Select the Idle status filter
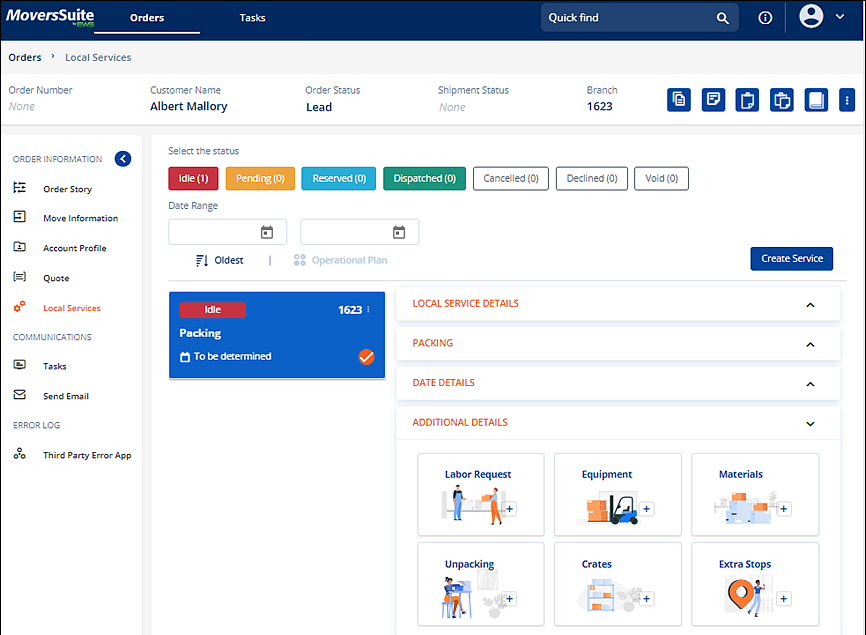The height and width of the screenshot is (635, 866). [x=192, y=178]
